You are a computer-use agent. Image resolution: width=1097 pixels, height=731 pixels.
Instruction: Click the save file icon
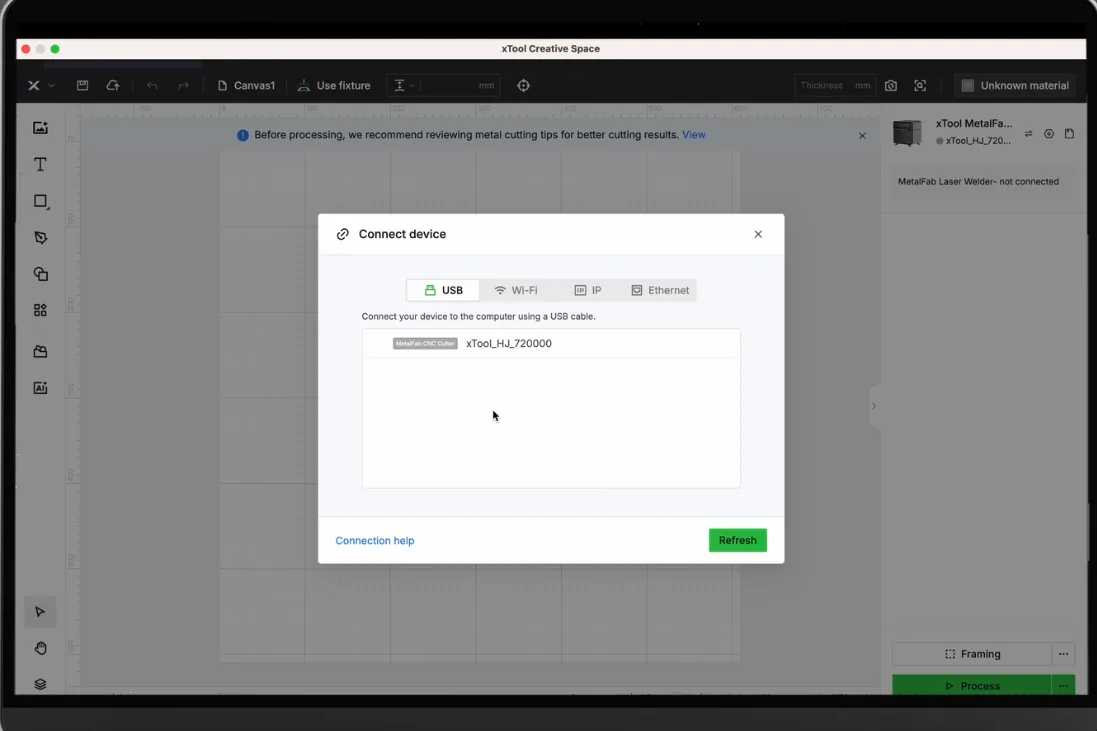click(83, 85)
